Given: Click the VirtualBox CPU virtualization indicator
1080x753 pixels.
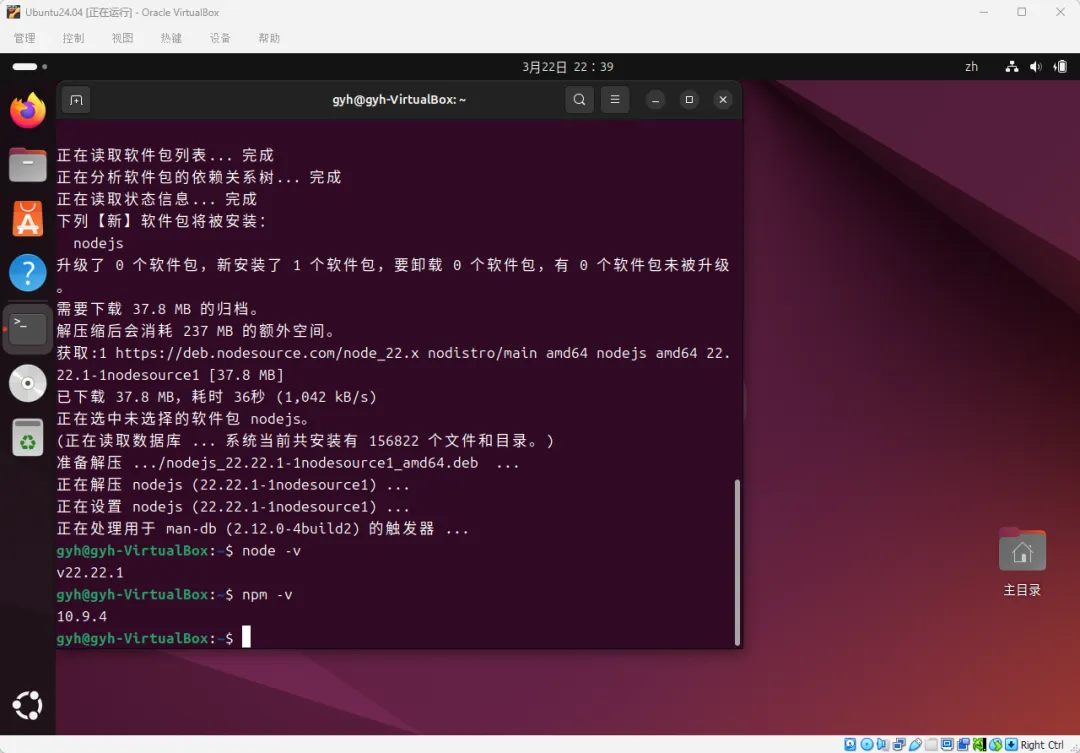Looking at the screenshot, I should coord(979,744).
